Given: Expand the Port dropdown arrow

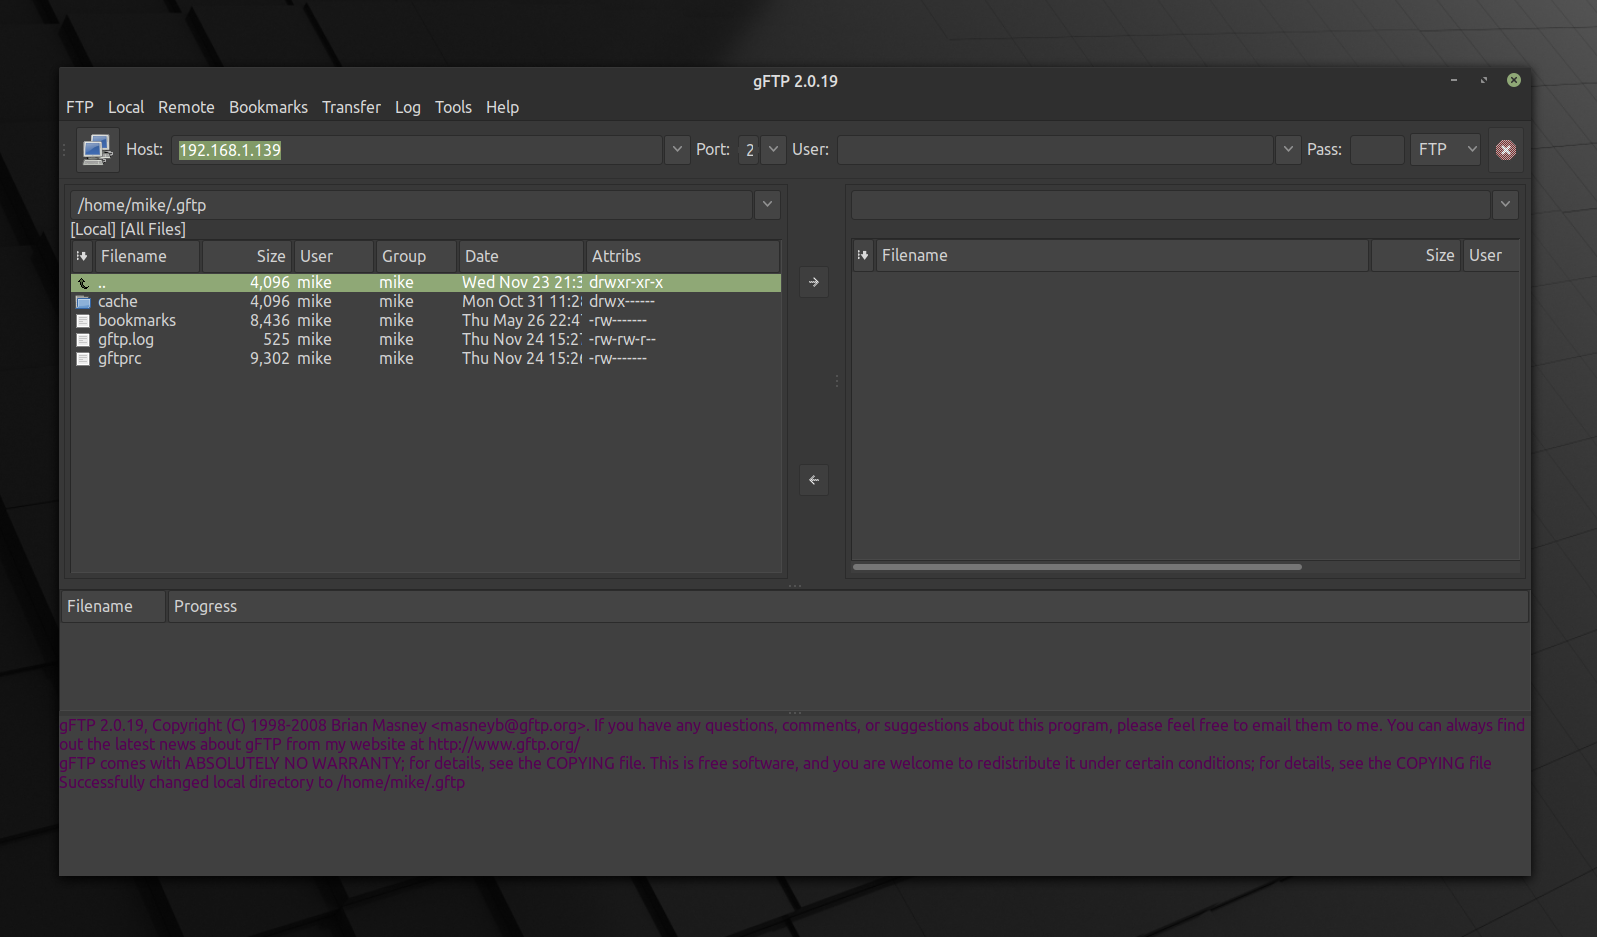Looking at the screenshot, I should click(773, 150).
